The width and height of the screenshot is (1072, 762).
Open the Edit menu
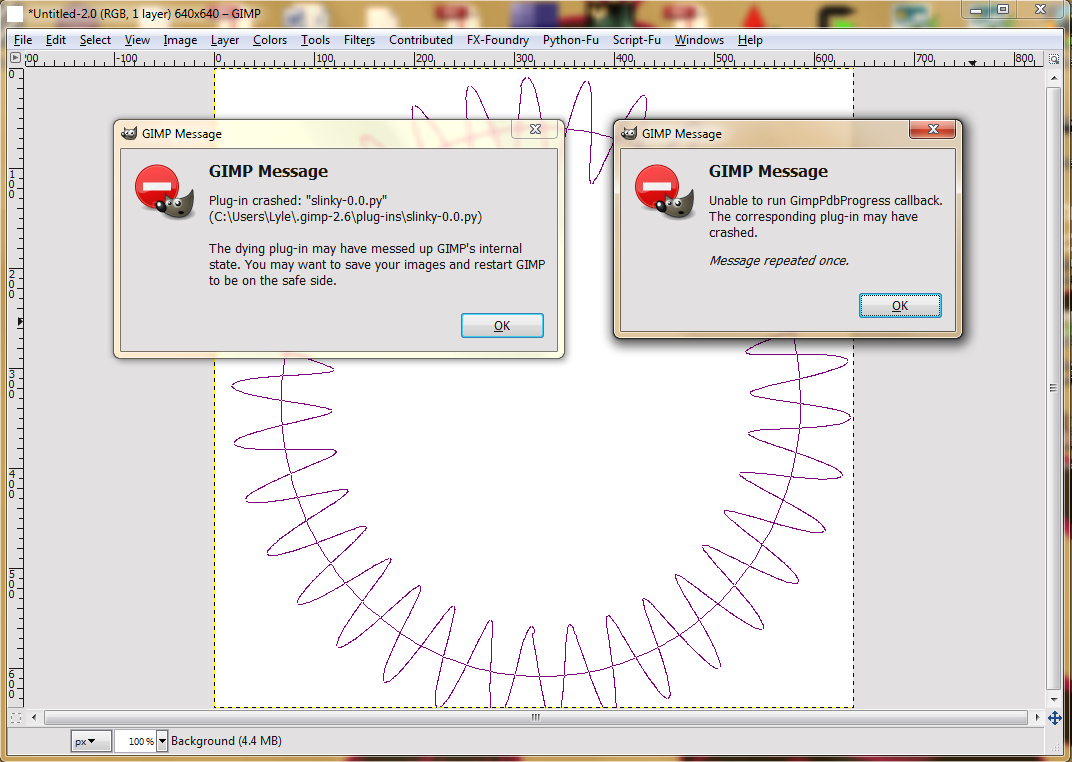(55, 40)
